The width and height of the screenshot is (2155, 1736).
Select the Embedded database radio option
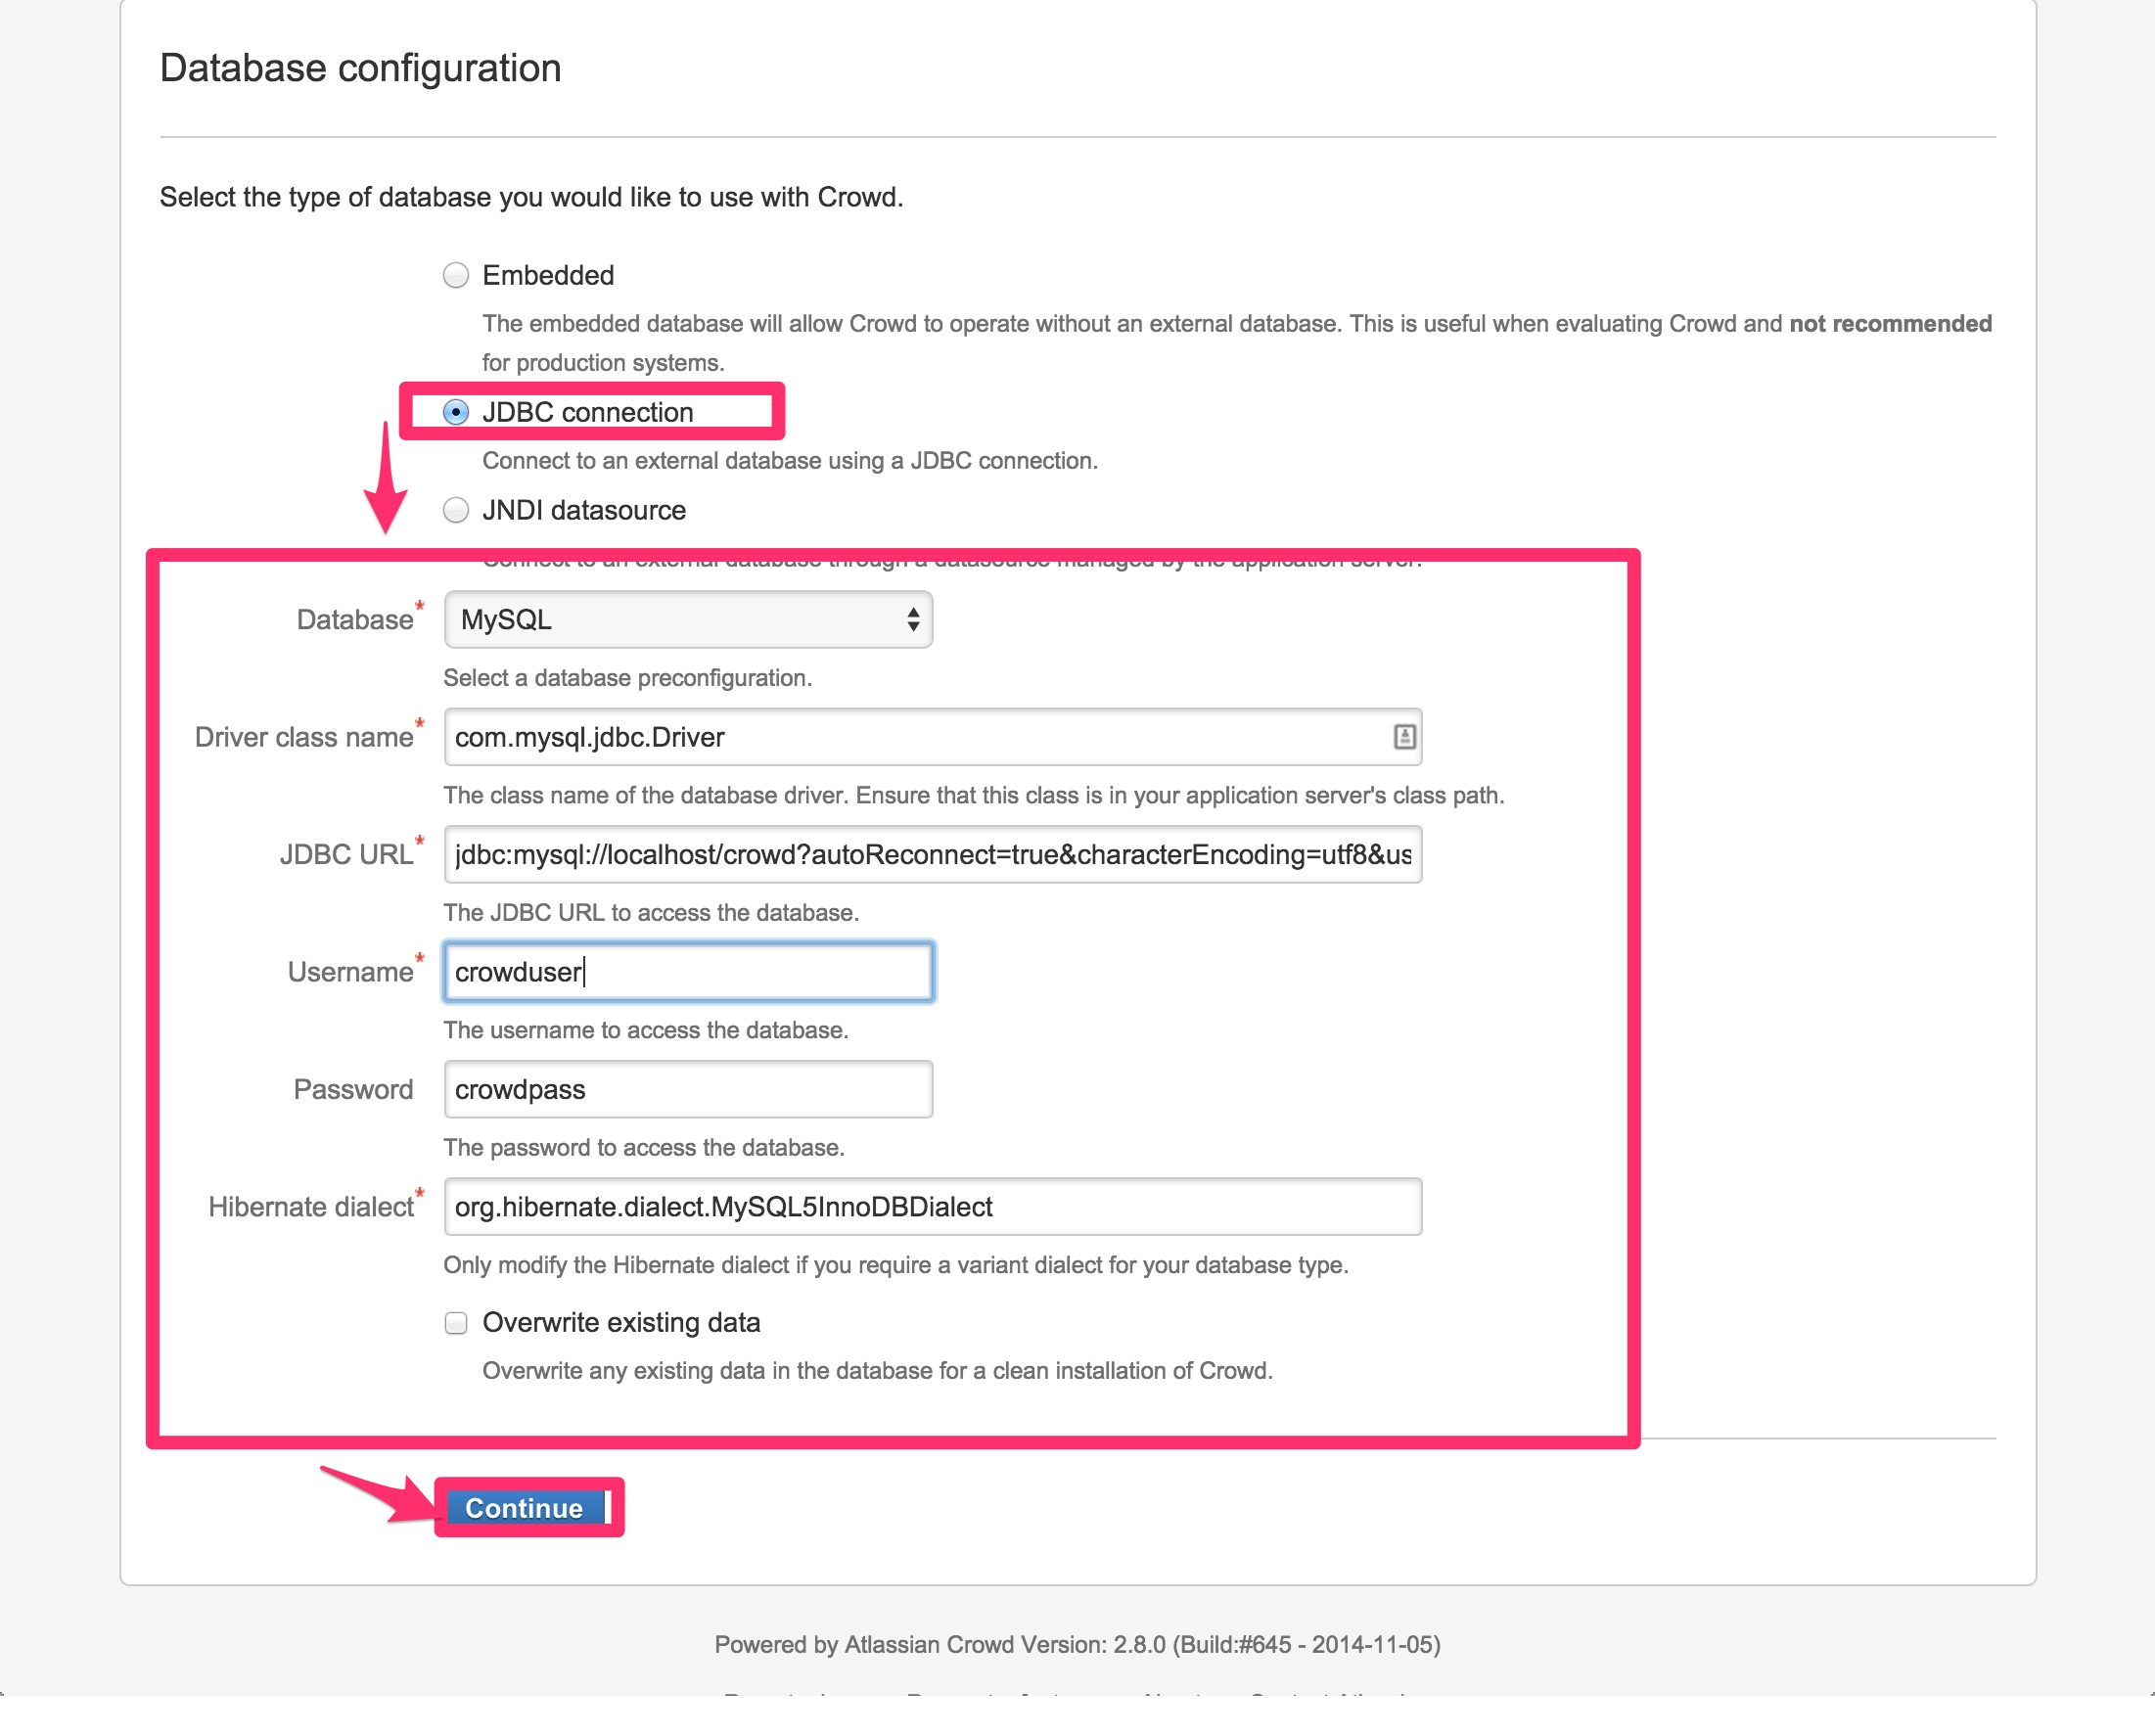456,275
